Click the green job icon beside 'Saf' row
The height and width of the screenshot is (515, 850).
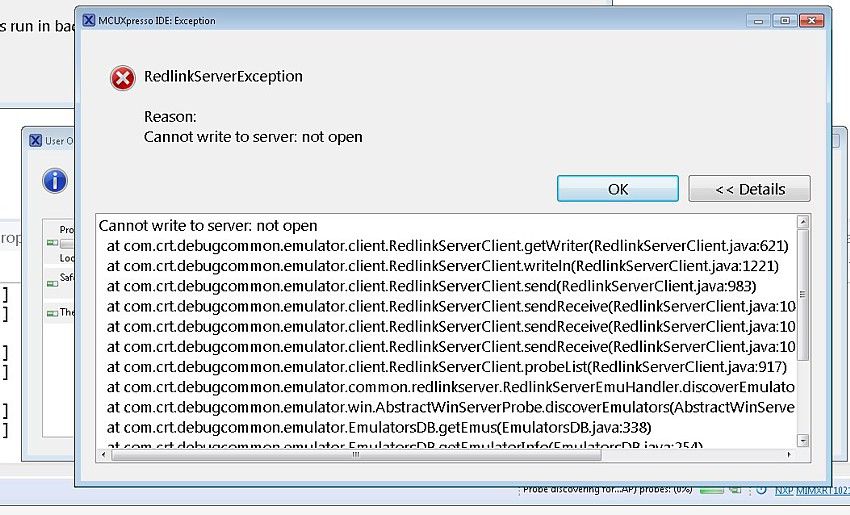coord(52,284)
